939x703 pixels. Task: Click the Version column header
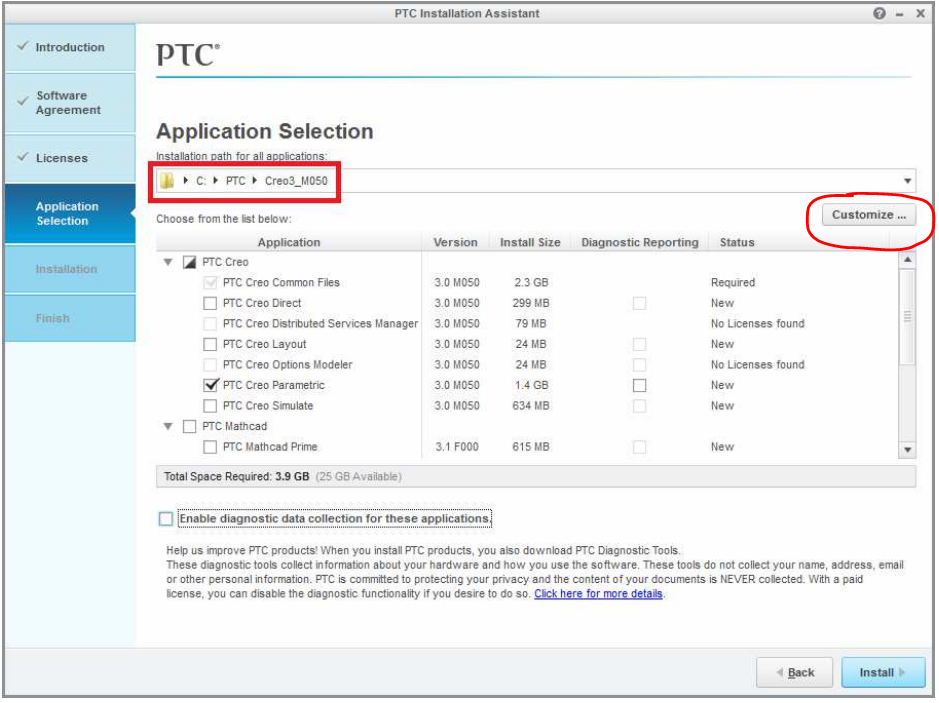pyautogui.click(x=455, y=243)
